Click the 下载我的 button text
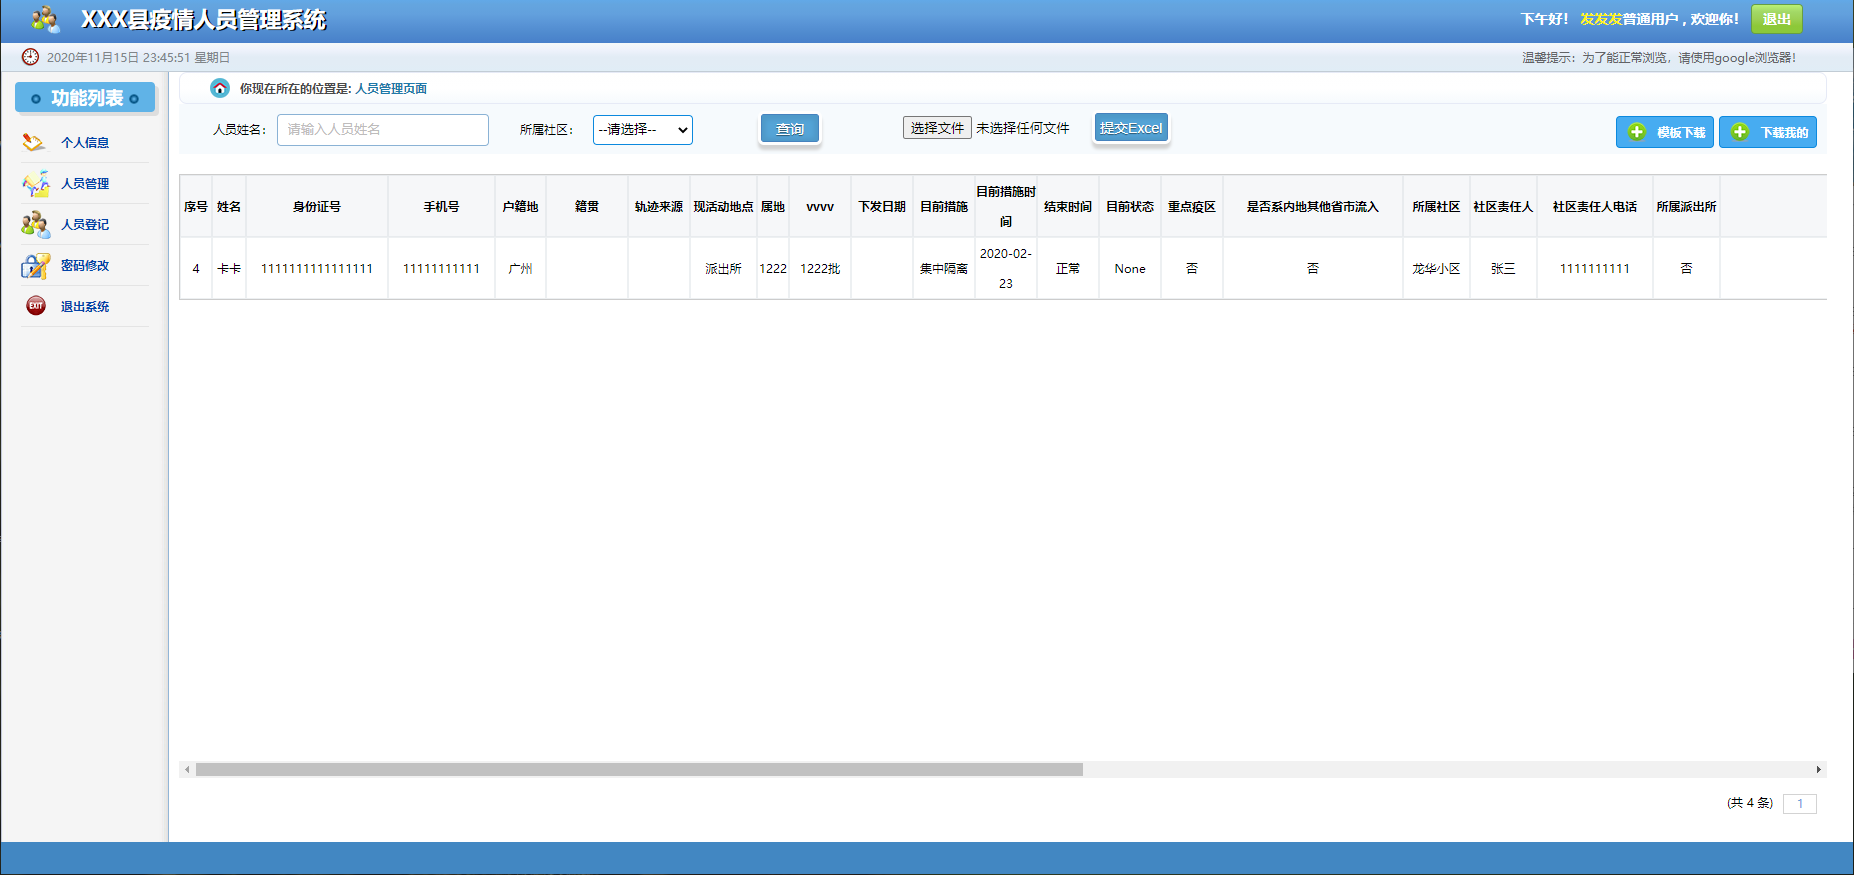1854x875 pixels. click(1784, 132)
